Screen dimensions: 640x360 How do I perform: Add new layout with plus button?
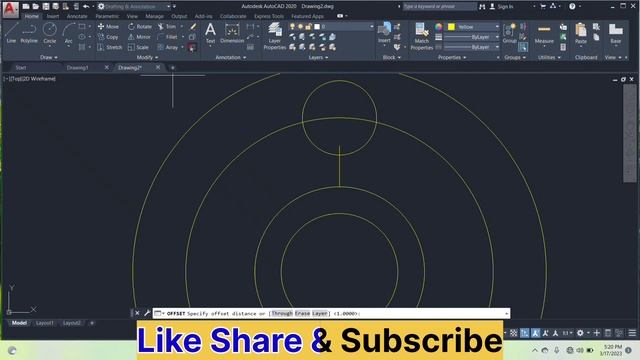pos(92,323)
